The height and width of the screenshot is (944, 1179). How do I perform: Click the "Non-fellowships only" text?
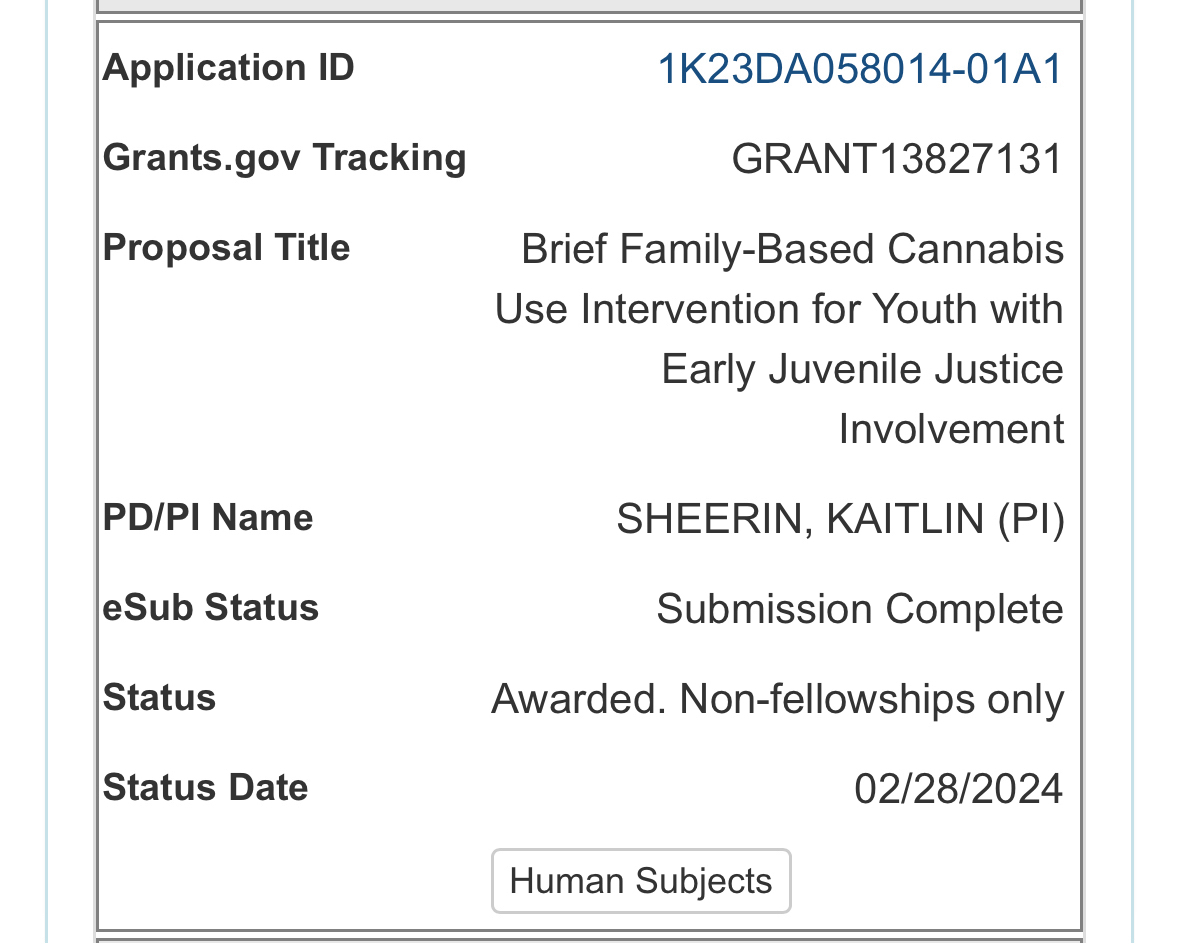(871, 699)
